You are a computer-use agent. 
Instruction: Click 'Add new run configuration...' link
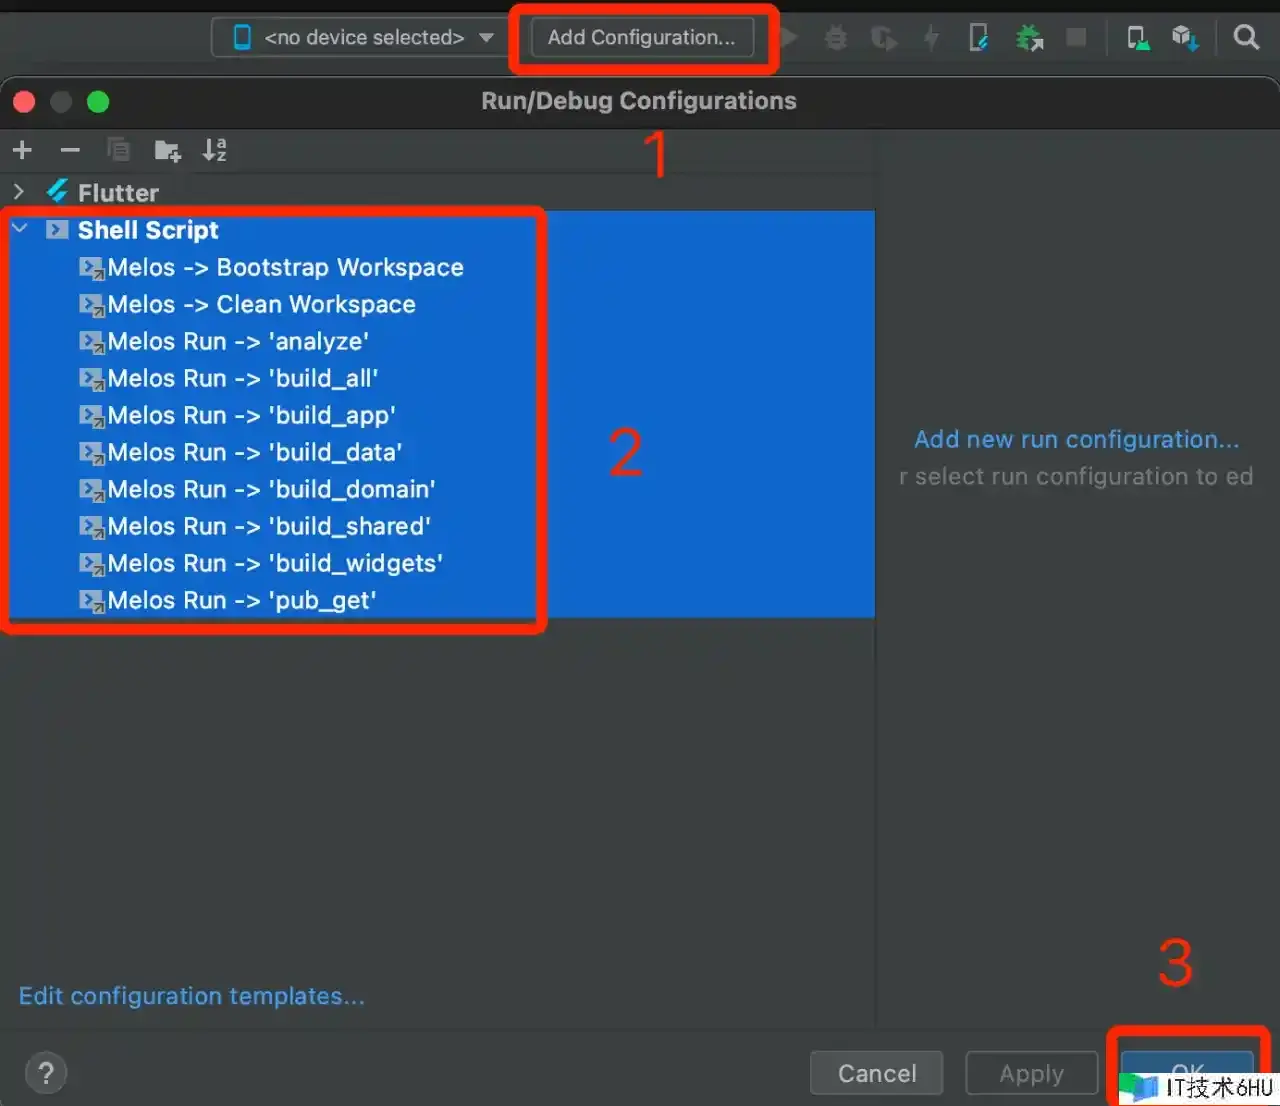pos(1077,439)
